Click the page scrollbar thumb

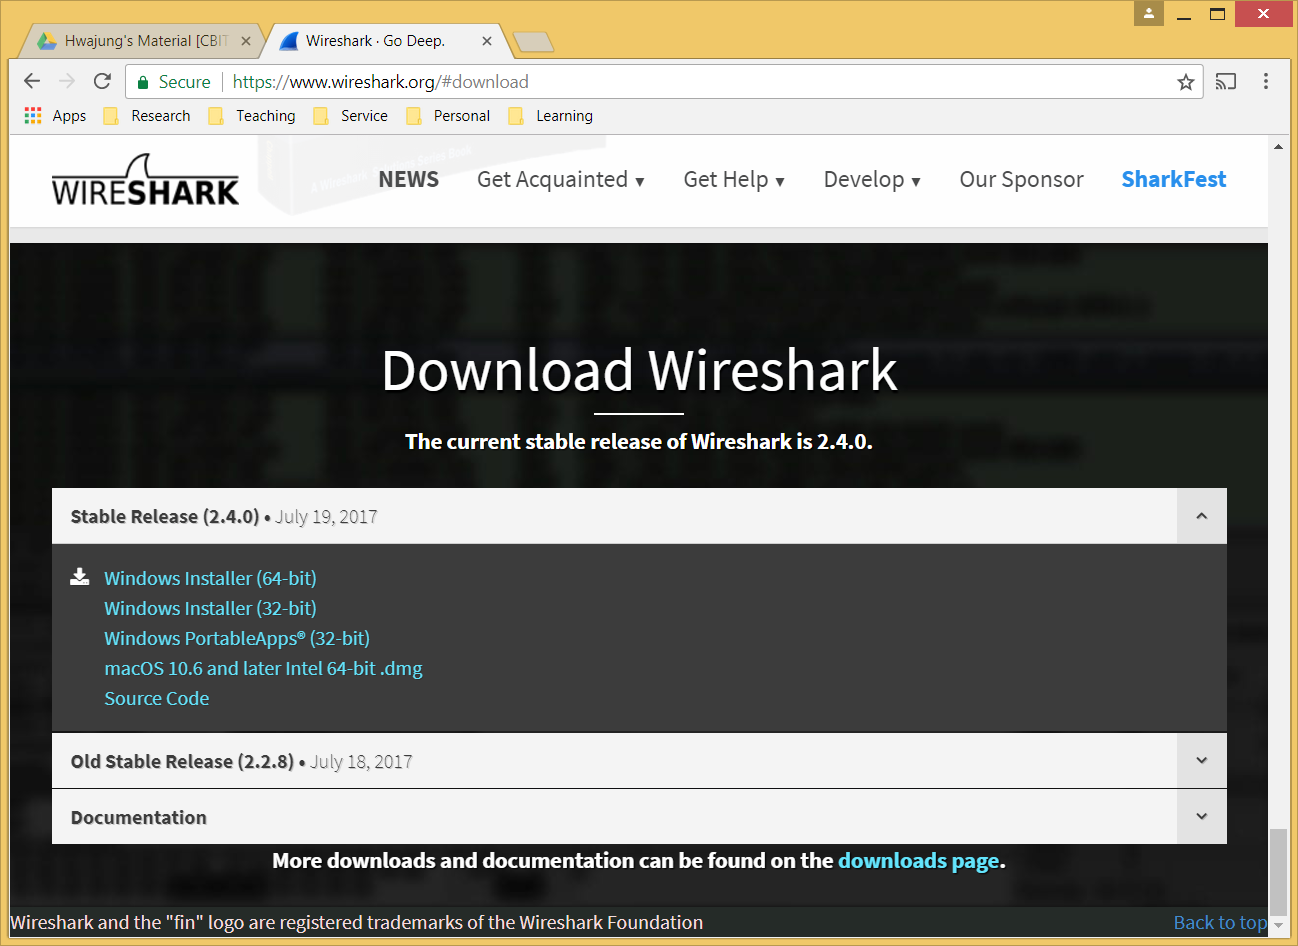click(x=1278, y=872)
